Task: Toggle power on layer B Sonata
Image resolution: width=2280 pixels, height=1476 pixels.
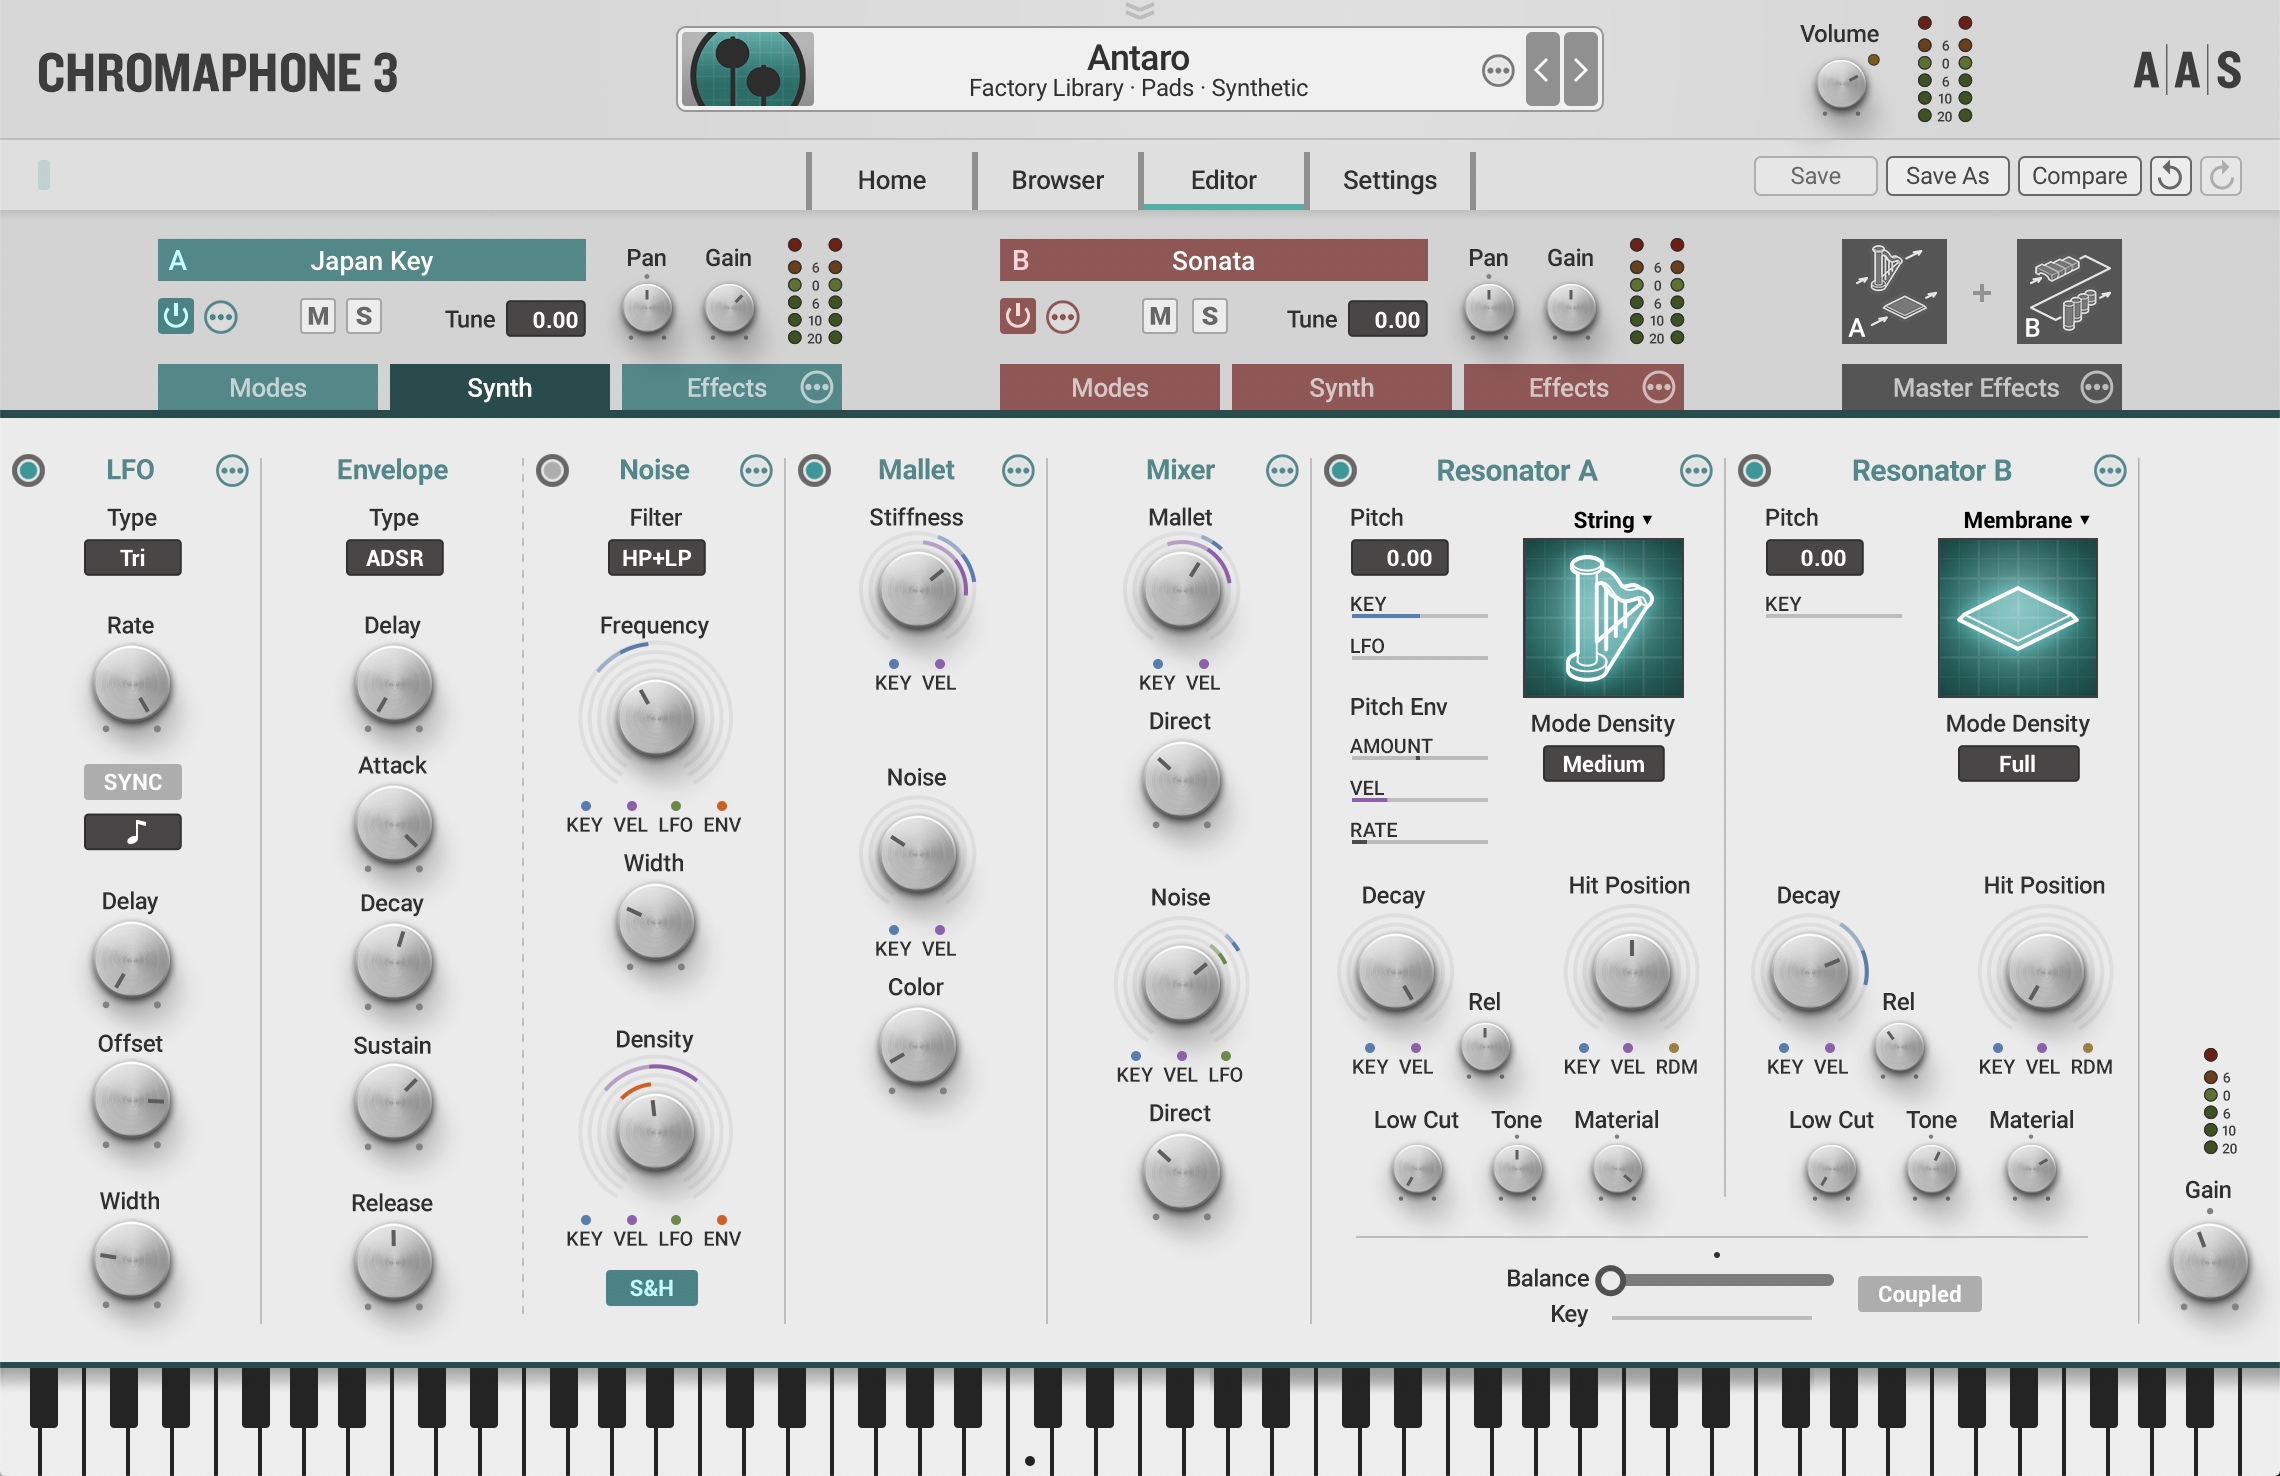Action: tap(1017, 316)
